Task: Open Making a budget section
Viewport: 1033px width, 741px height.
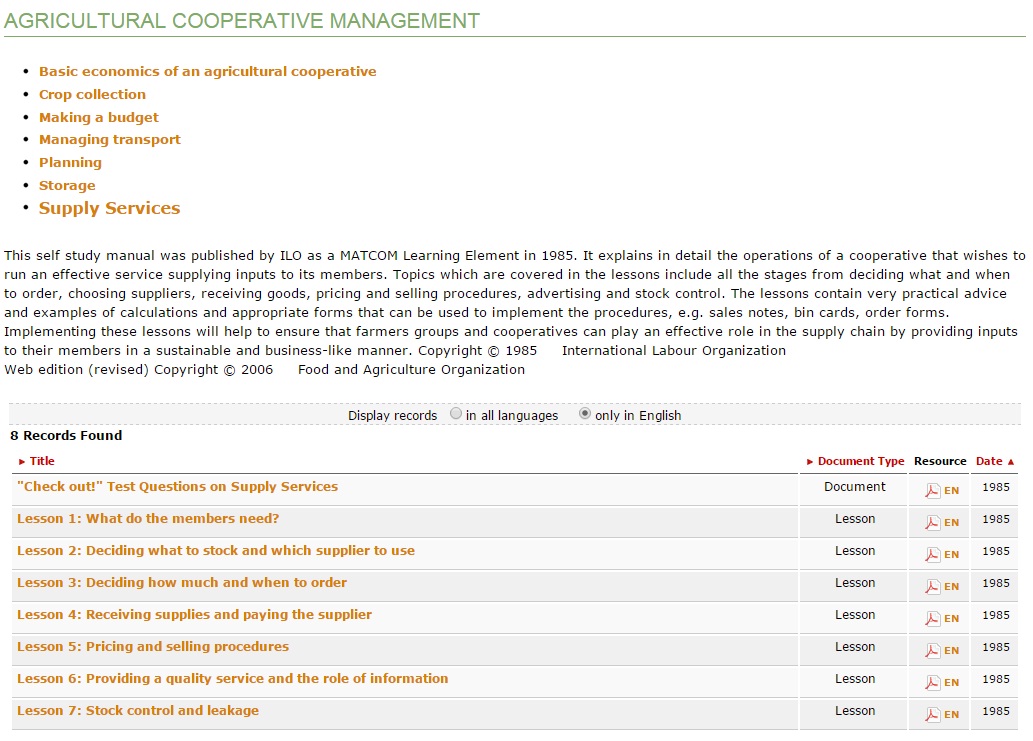Action: tap(98, 117)
